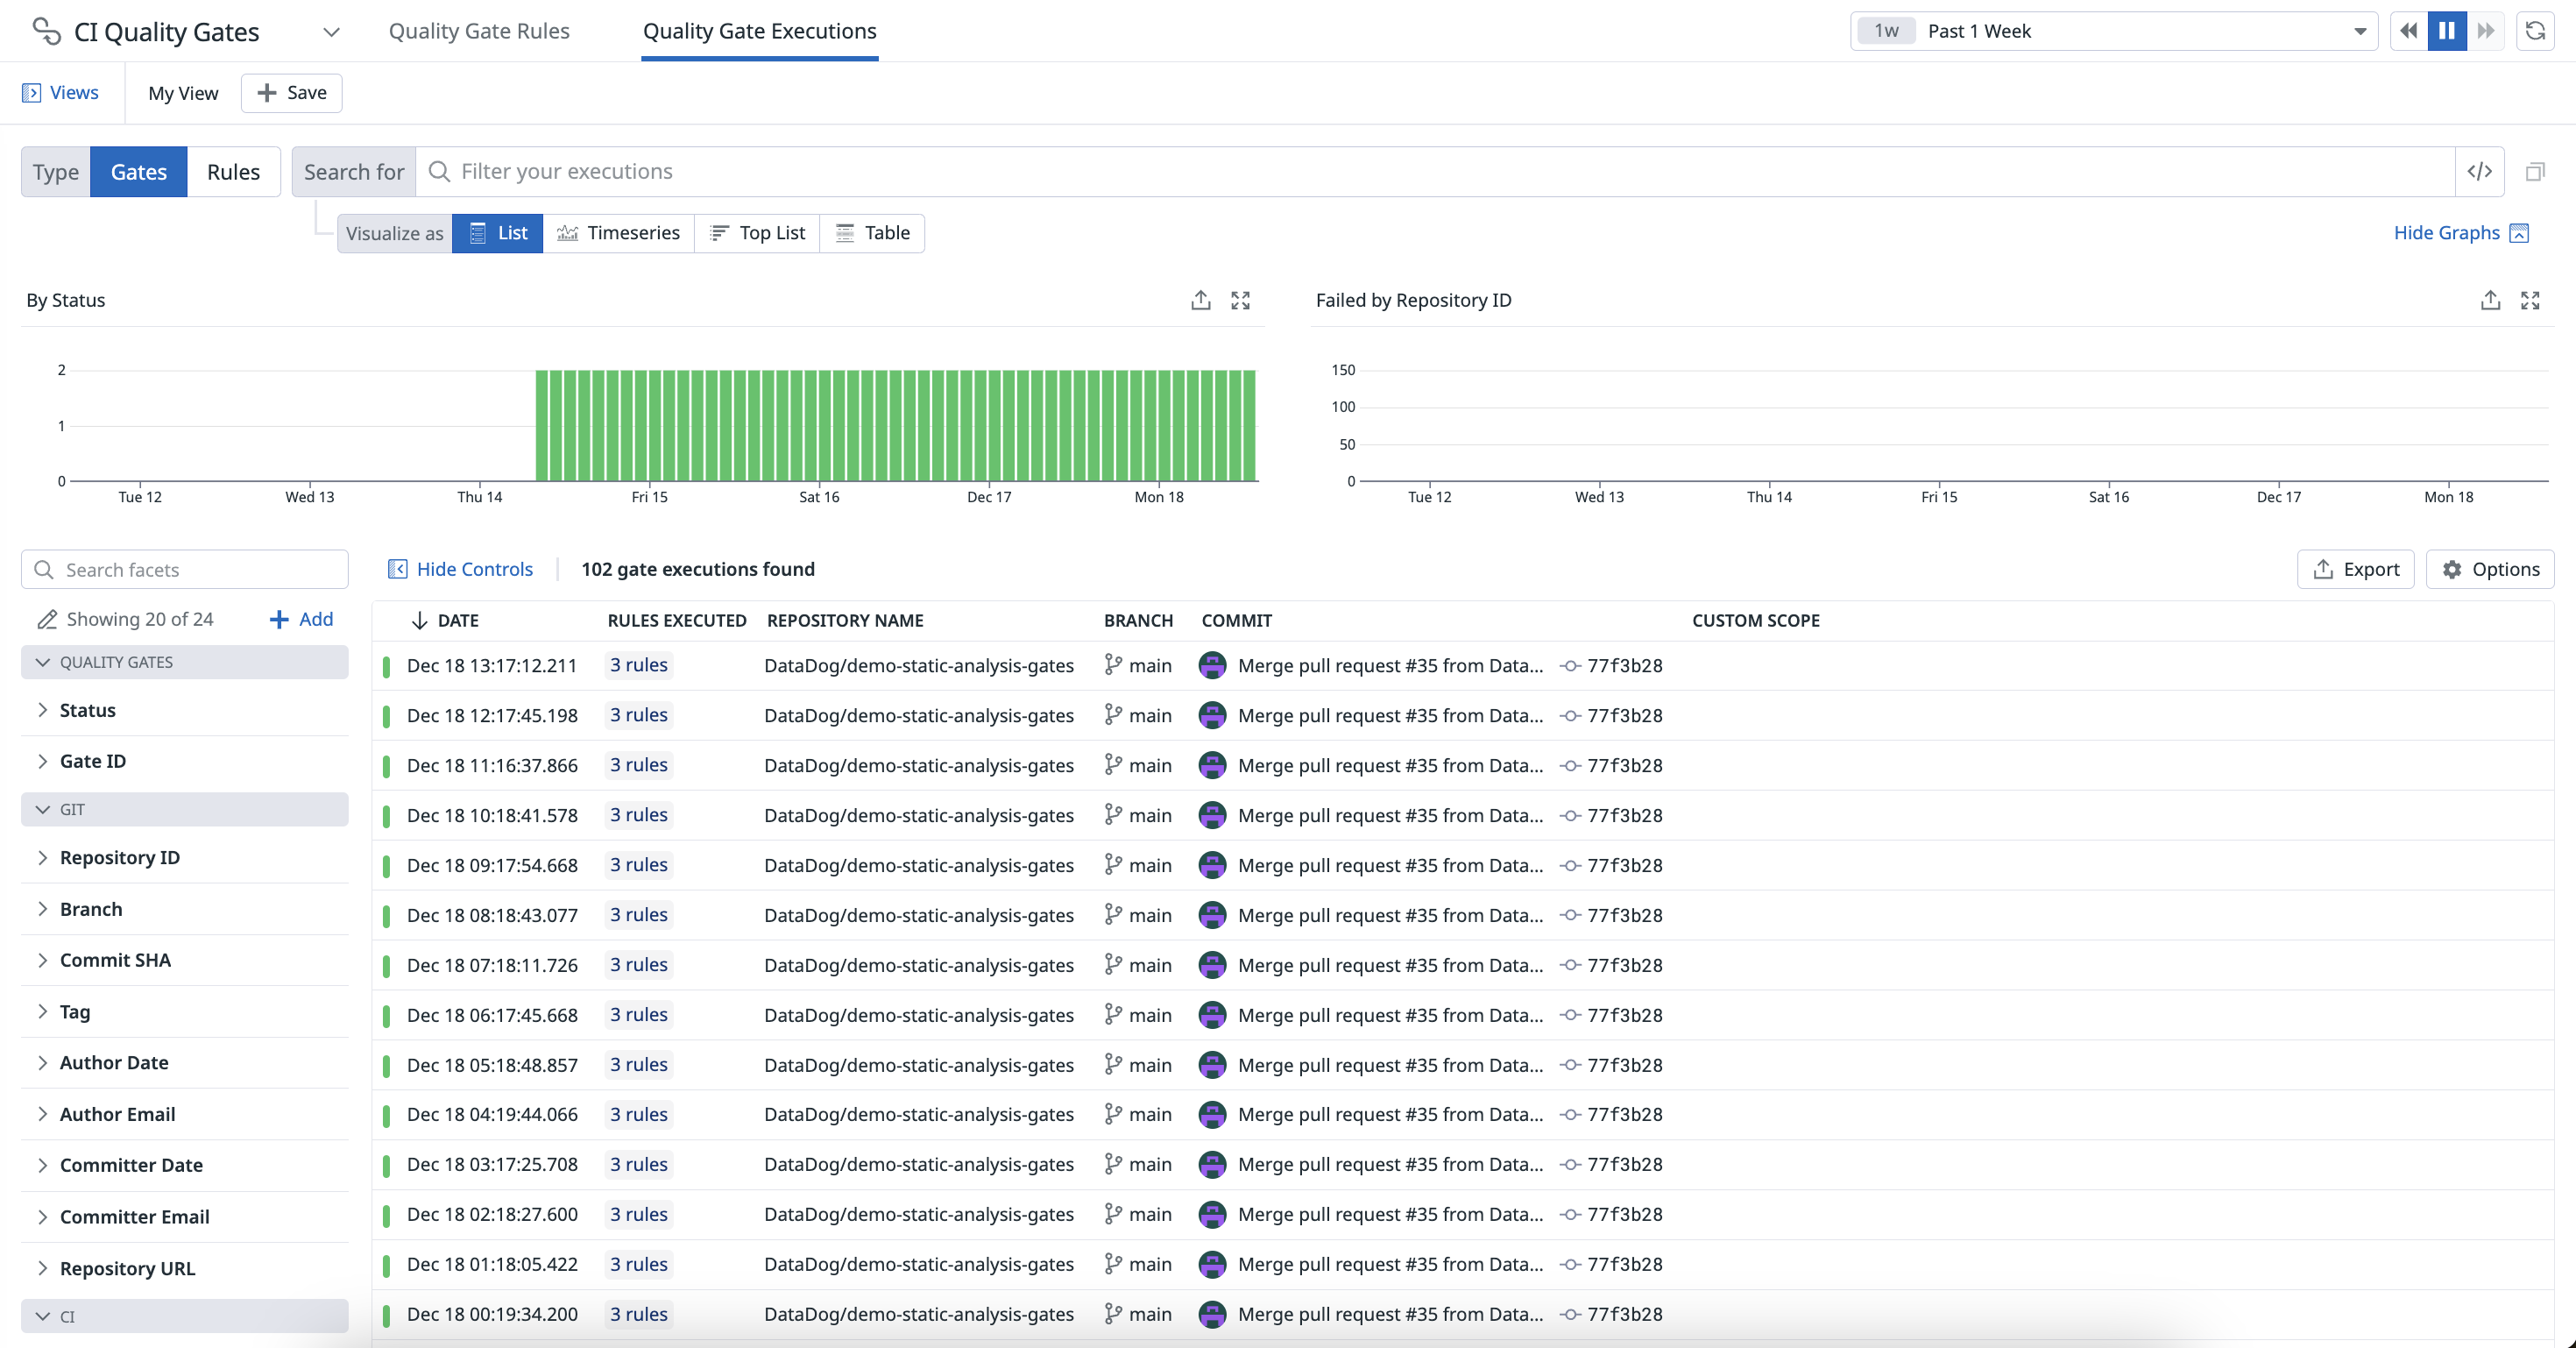Focus the Filter your executions search field
The height and width of the screenshot is (1348, 2576).
point(1435,171)
